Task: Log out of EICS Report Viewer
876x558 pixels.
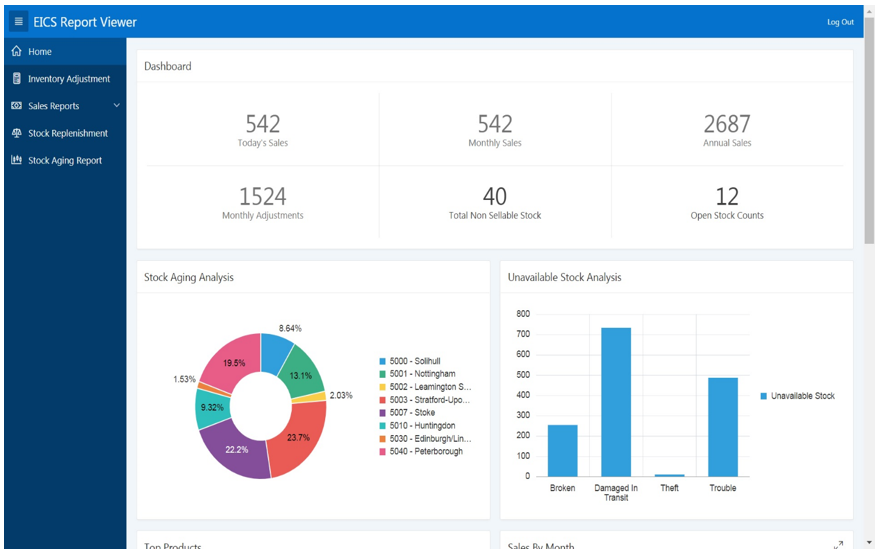Action: click(840, 22)
